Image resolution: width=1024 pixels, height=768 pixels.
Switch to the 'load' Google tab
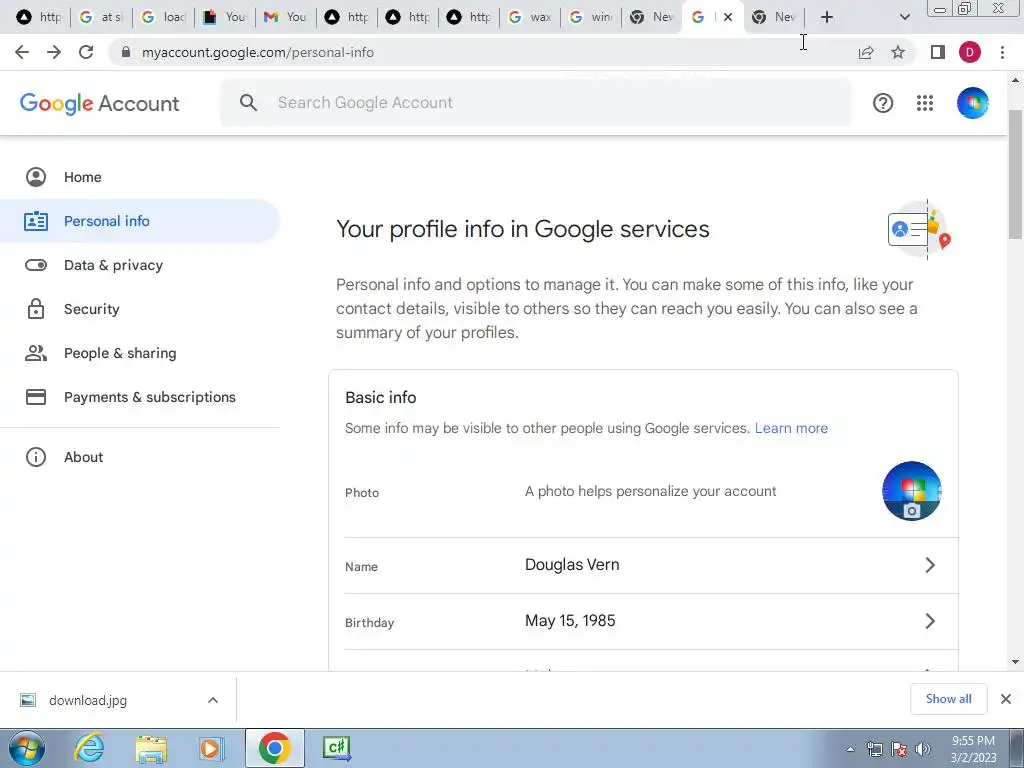click(x=163, y=17)
